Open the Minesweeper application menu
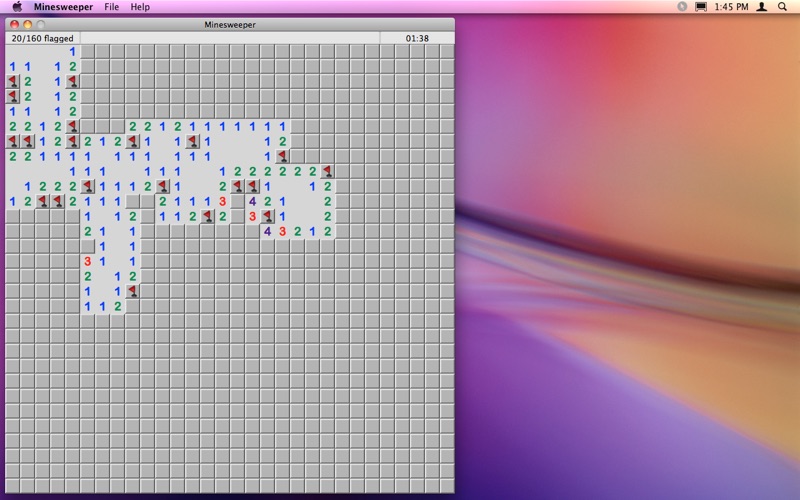Image resolution: width=800 pixels, height=500 pixels. coord(63,7)
